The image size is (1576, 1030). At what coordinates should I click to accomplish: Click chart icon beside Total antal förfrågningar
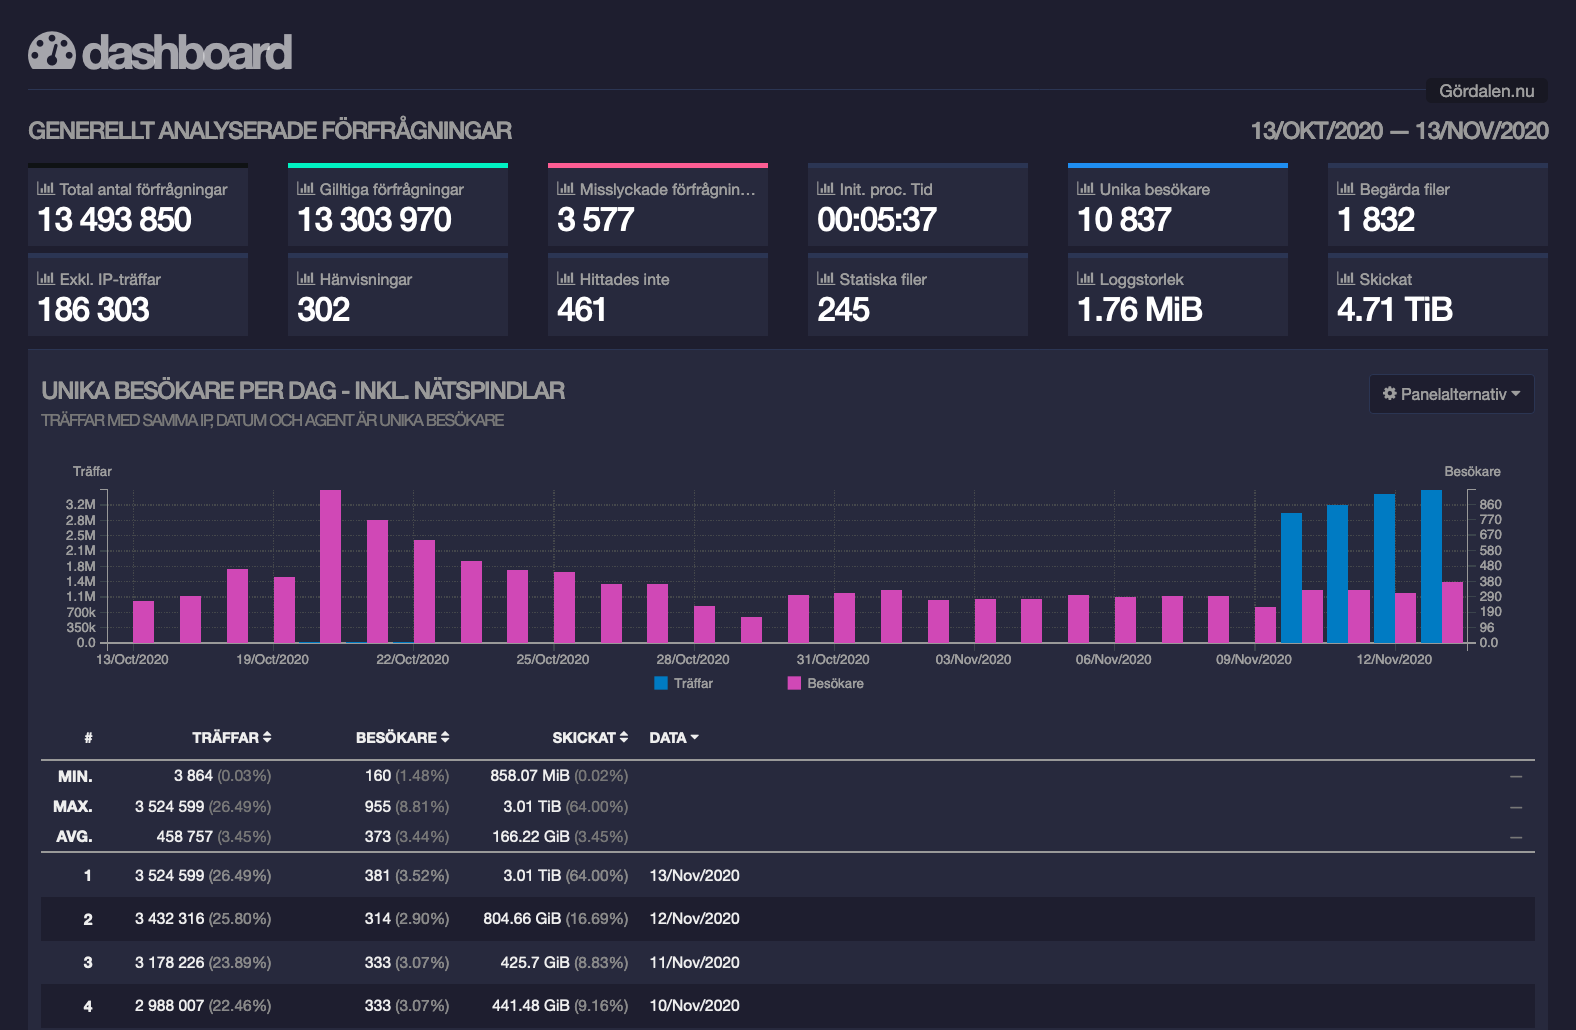coord(46,188)
